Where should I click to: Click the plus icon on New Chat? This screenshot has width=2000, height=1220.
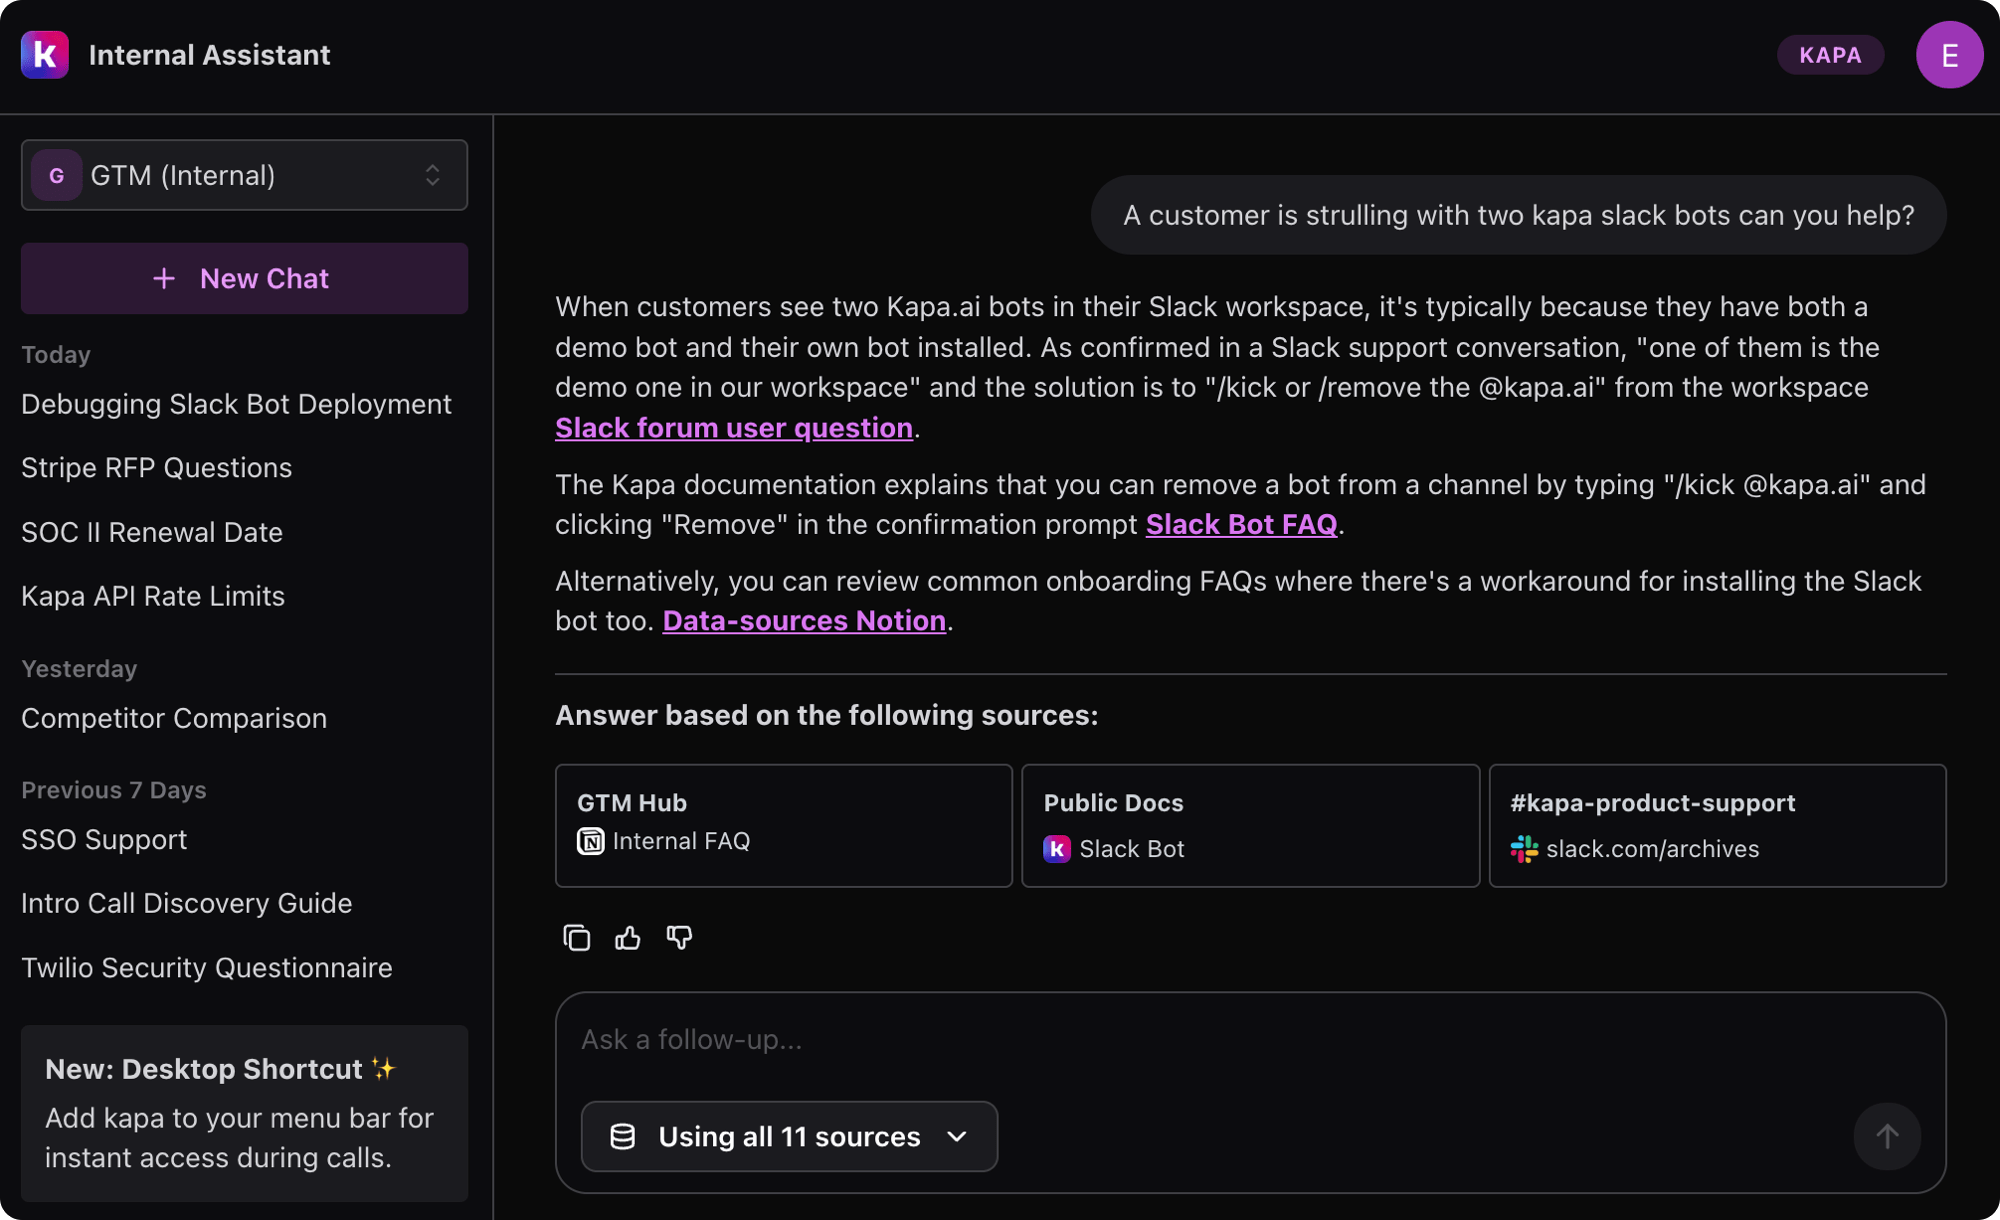164,278
